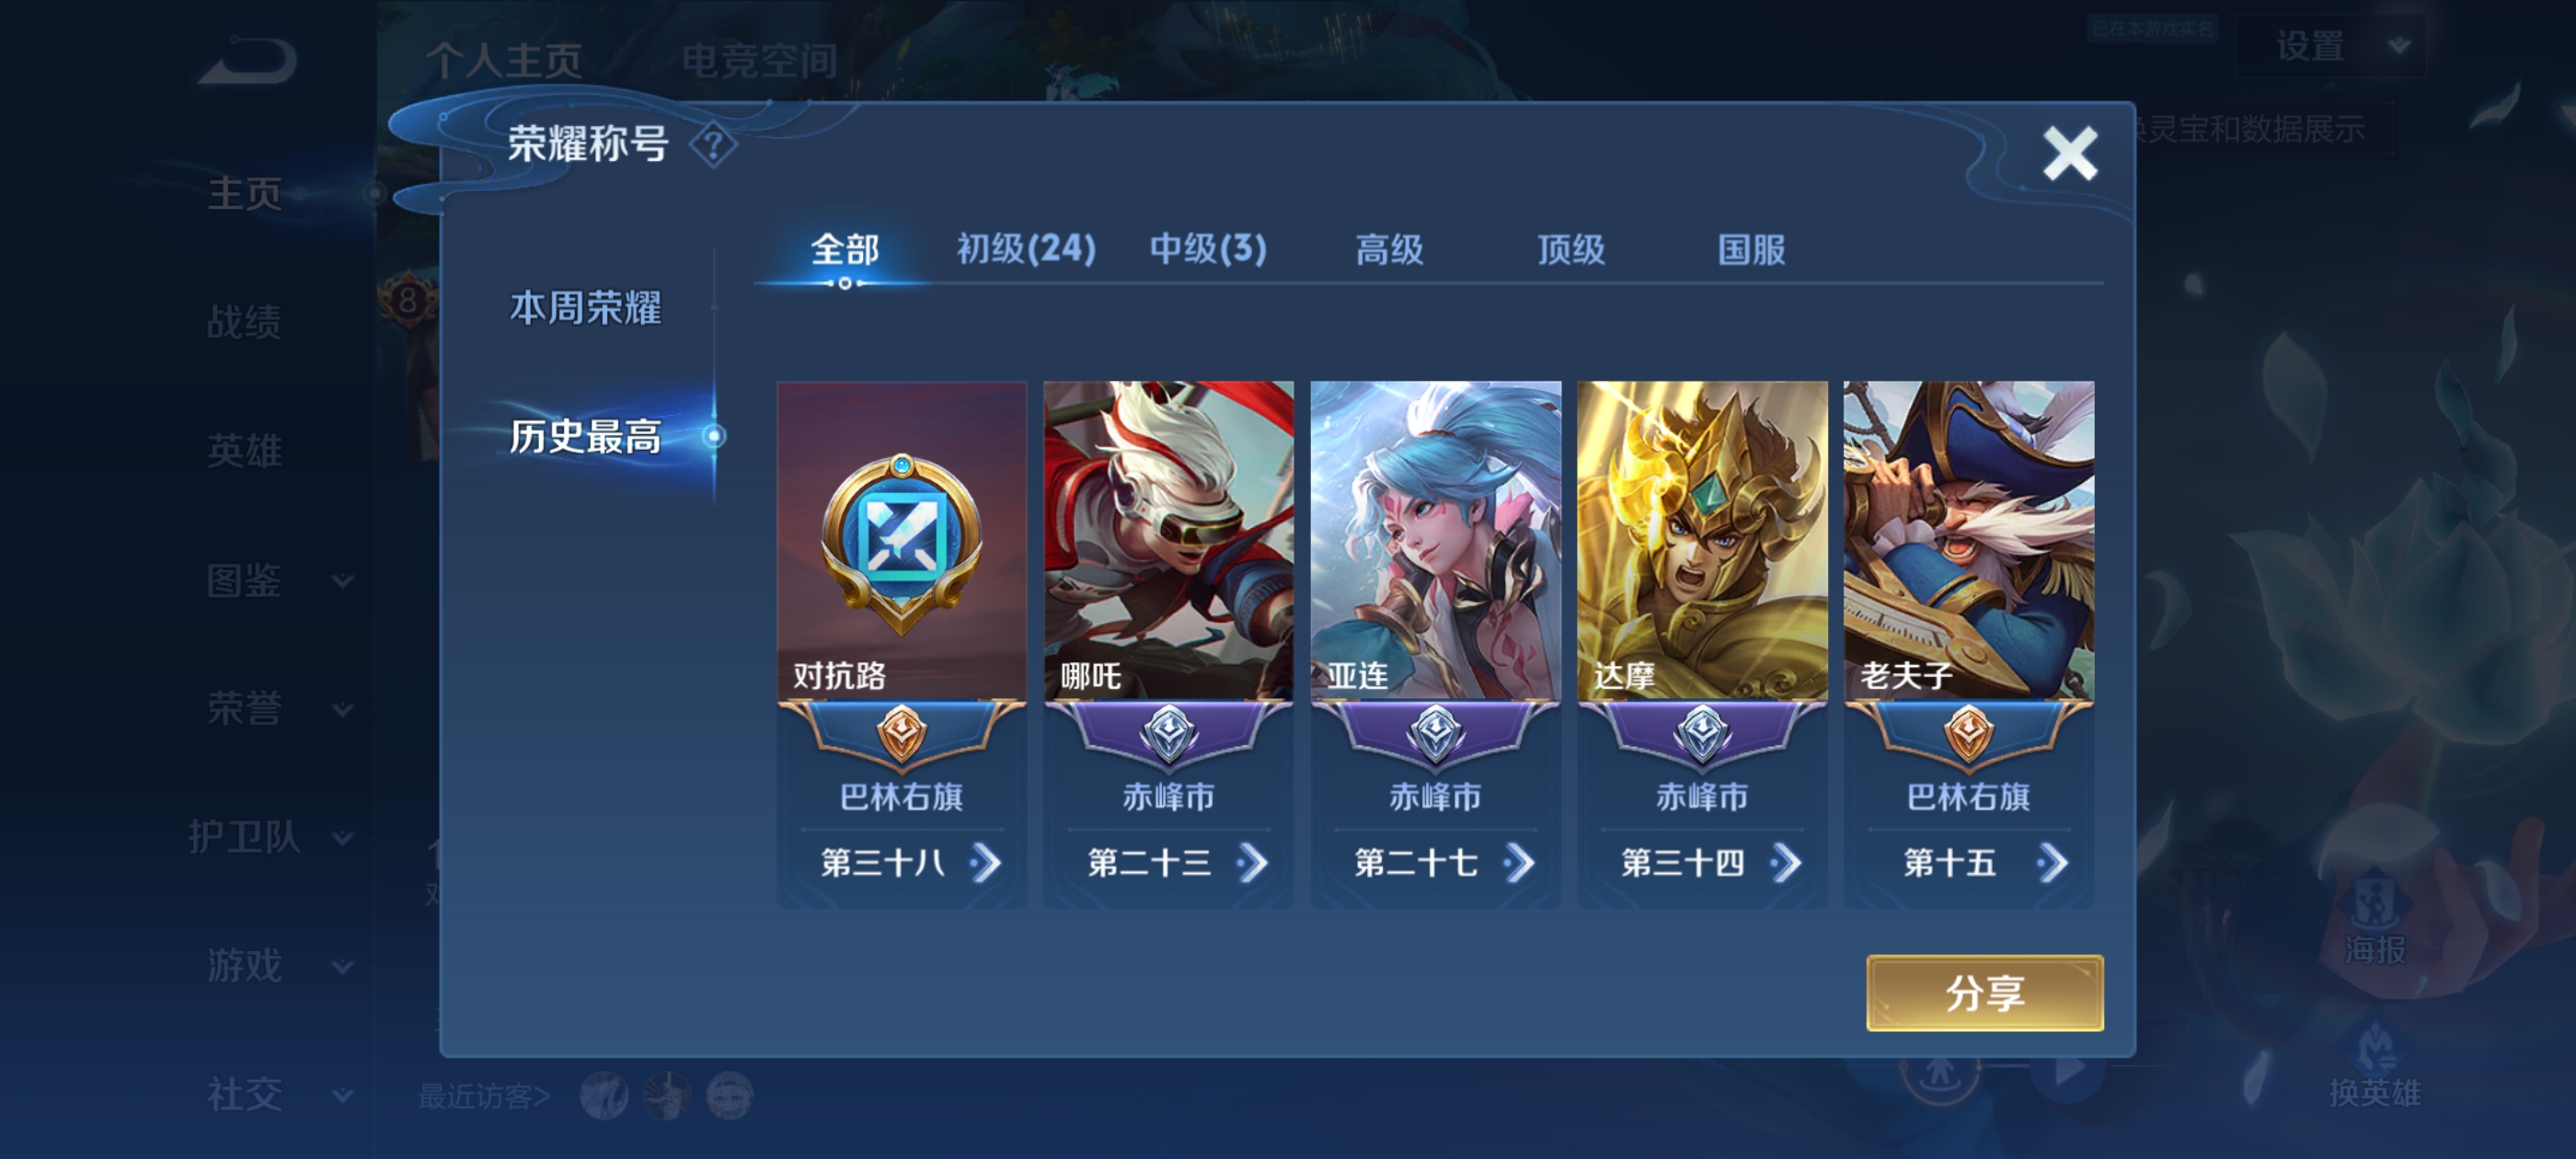Open the arrow next to 第二十三
This screenshot has height=1159, width=2576.
pos(1252,862)
